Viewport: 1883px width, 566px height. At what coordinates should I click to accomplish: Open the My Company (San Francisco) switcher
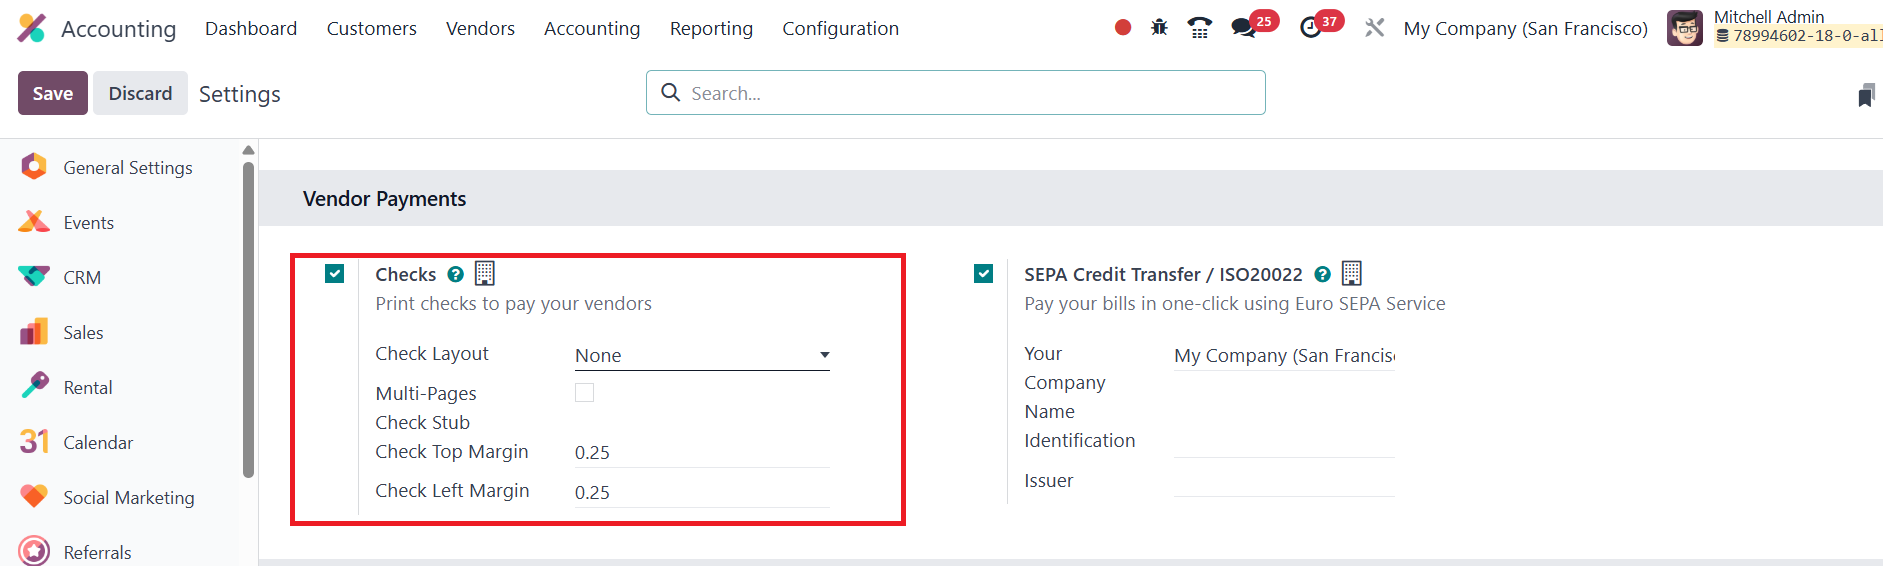(1525, 28)
